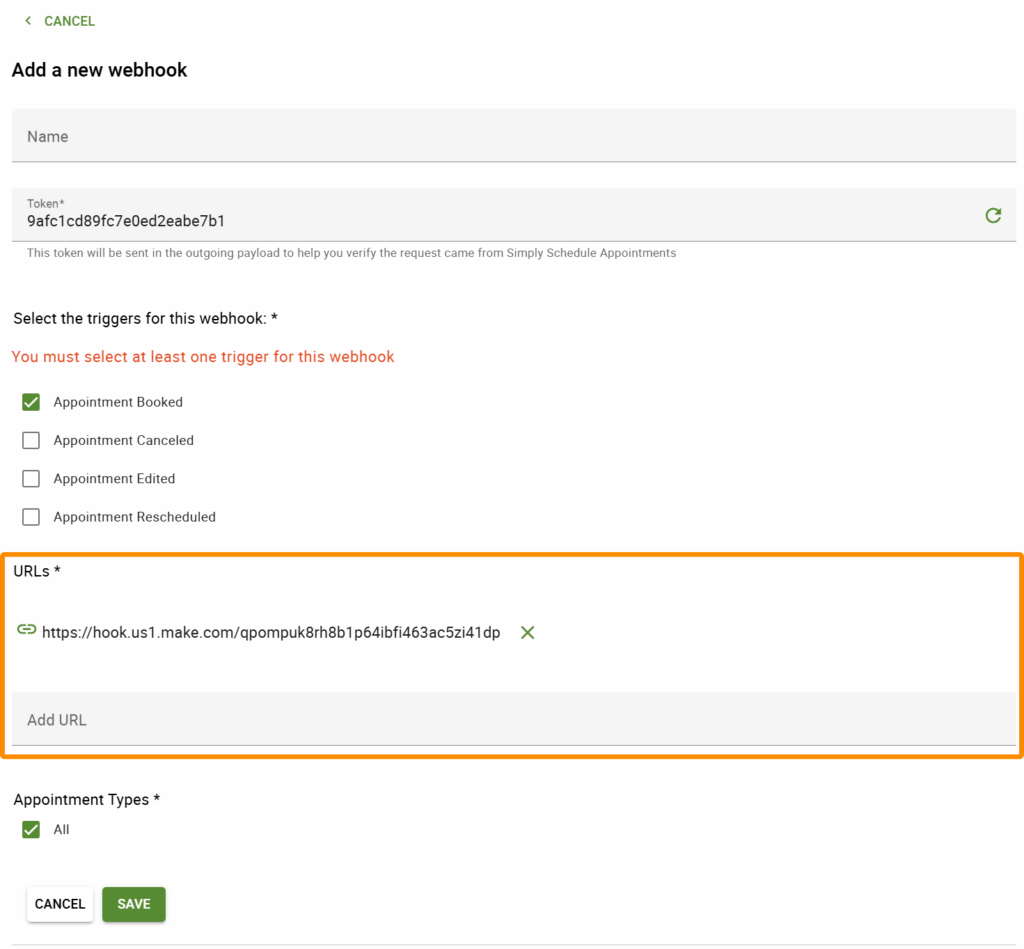
Task: Click the red trigger warning message
Action: coord(202,356)
